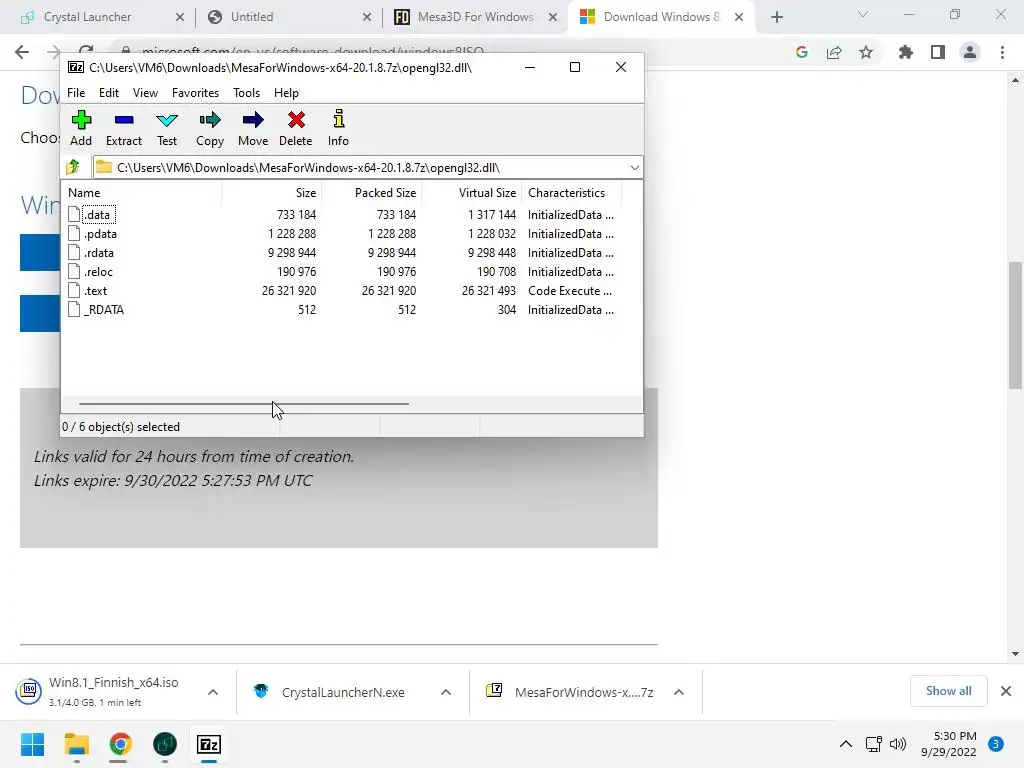Screen dimensions: 1024x768
Task: Open the MesaForWindows 7z download item
Action: pos(584,692)
